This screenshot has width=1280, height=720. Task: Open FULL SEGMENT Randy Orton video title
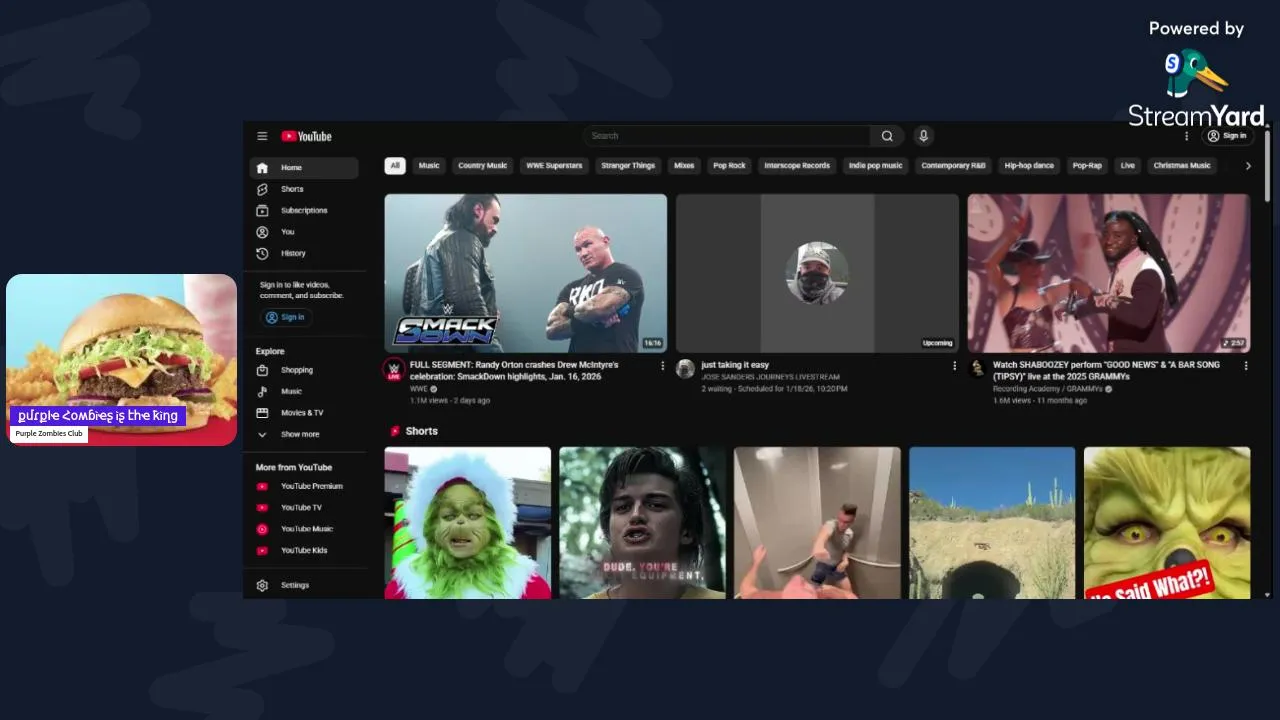(514, 371)
